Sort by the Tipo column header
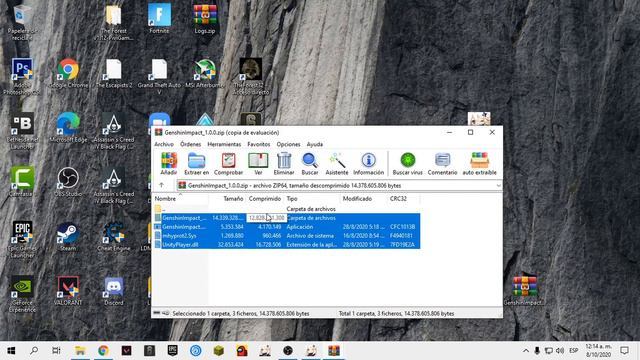The image size is (640, 360). (312, 199)
